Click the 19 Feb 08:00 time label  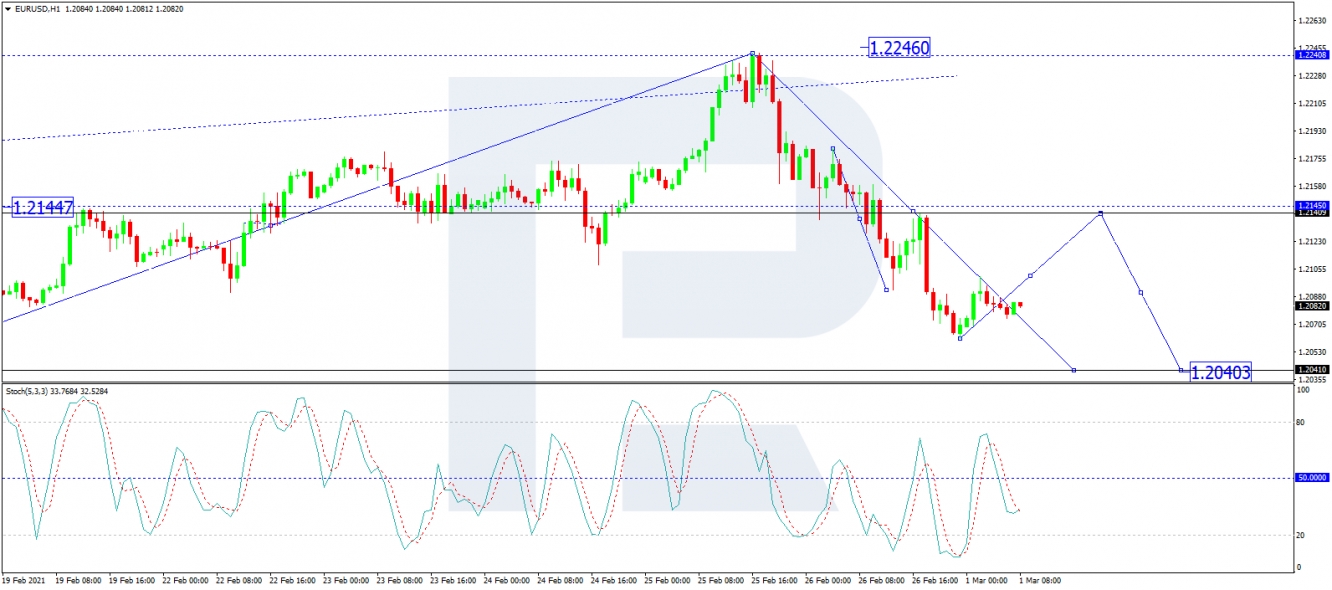77,579
